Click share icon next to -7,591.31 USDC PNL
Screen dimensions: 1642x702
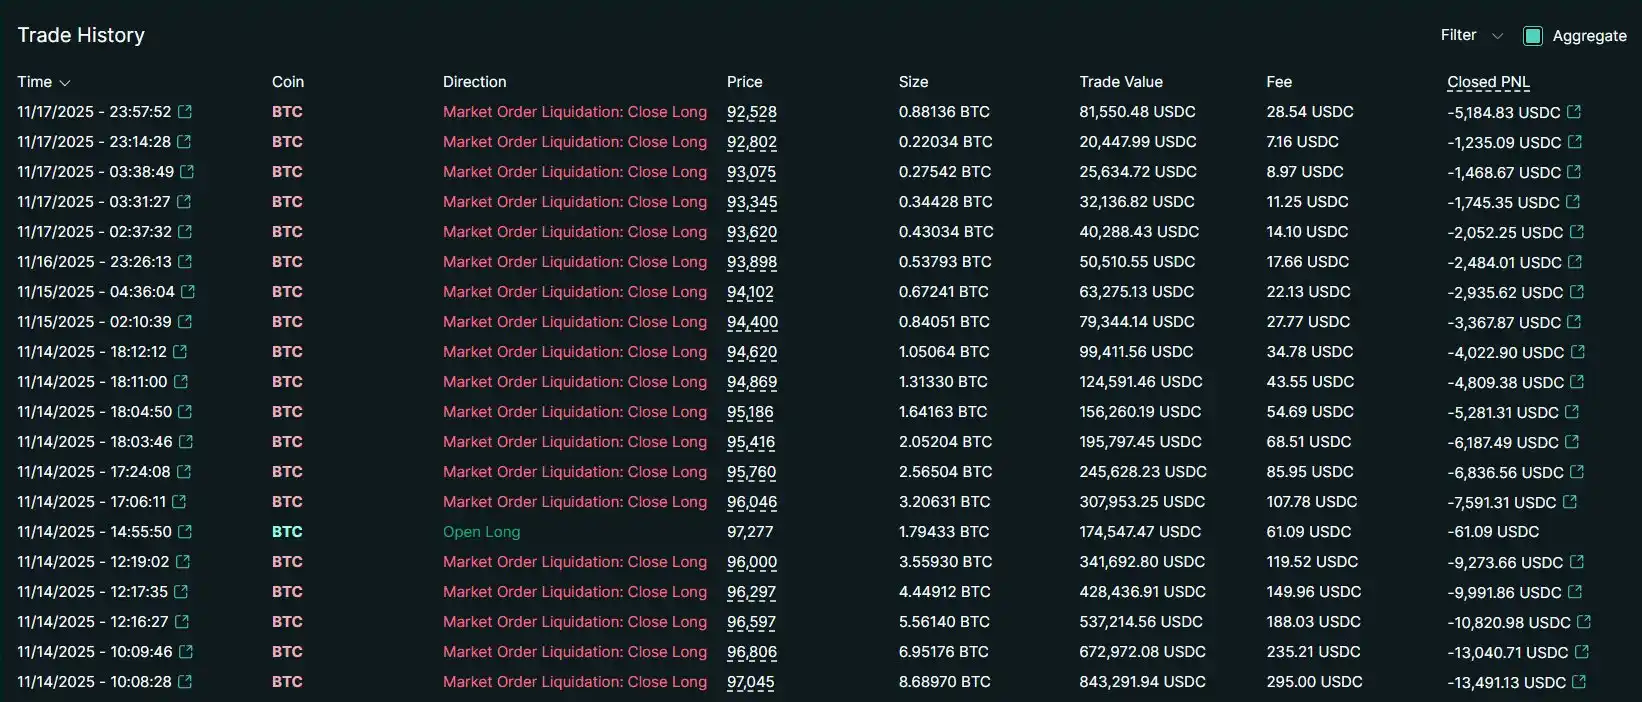(x=1570, y=502)
